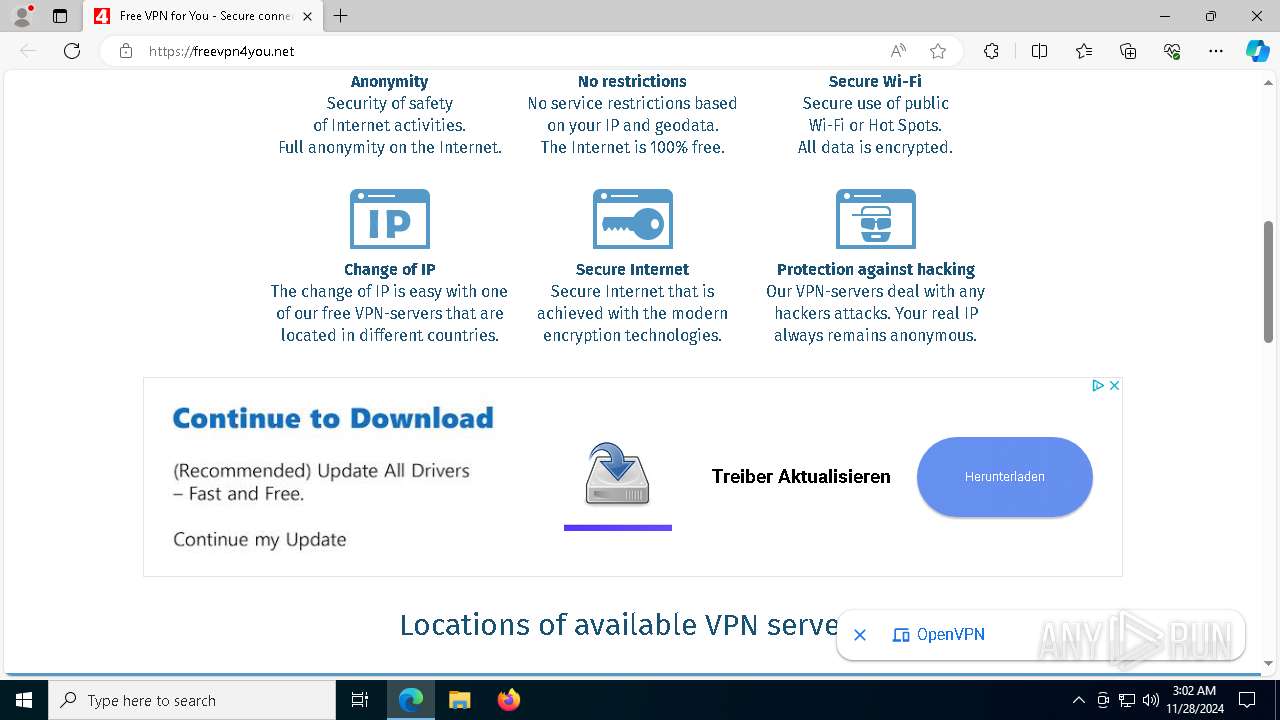Select the Free VPN for You tab
This screenshot has width=1280, height=720.
click(203, 16)
